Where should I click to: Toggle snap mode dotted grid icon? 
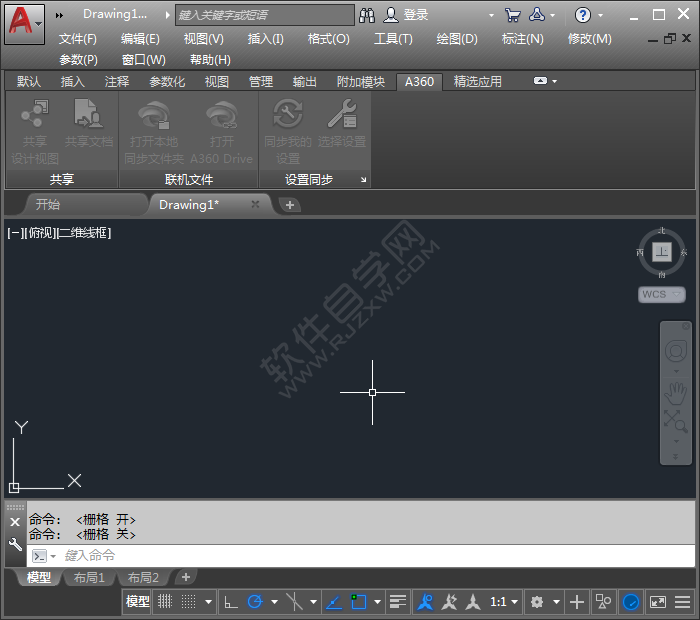(x=188, y=602)
